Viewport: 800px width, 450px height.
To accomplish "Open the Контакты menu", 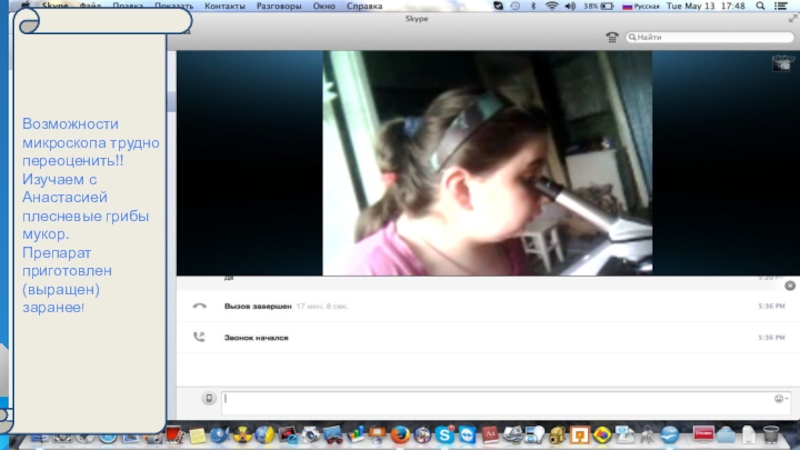I will tap(225, 6).
